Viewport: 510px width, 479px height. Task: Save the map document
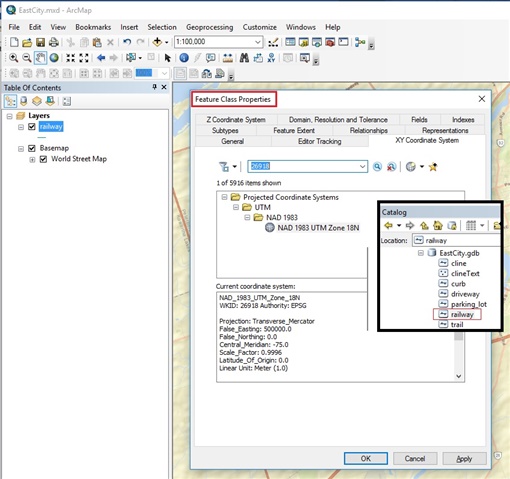40,42
